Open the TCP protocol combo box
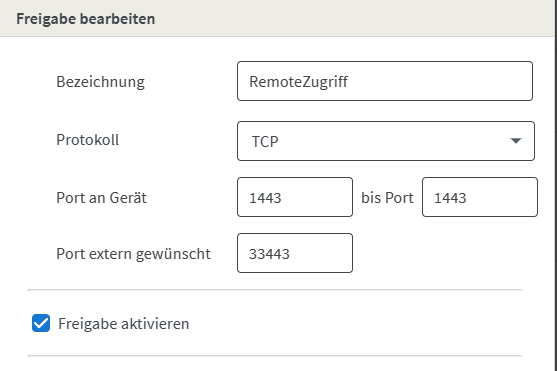The width and height of the screenshot is (557, 371). click(x=386, y=141)
